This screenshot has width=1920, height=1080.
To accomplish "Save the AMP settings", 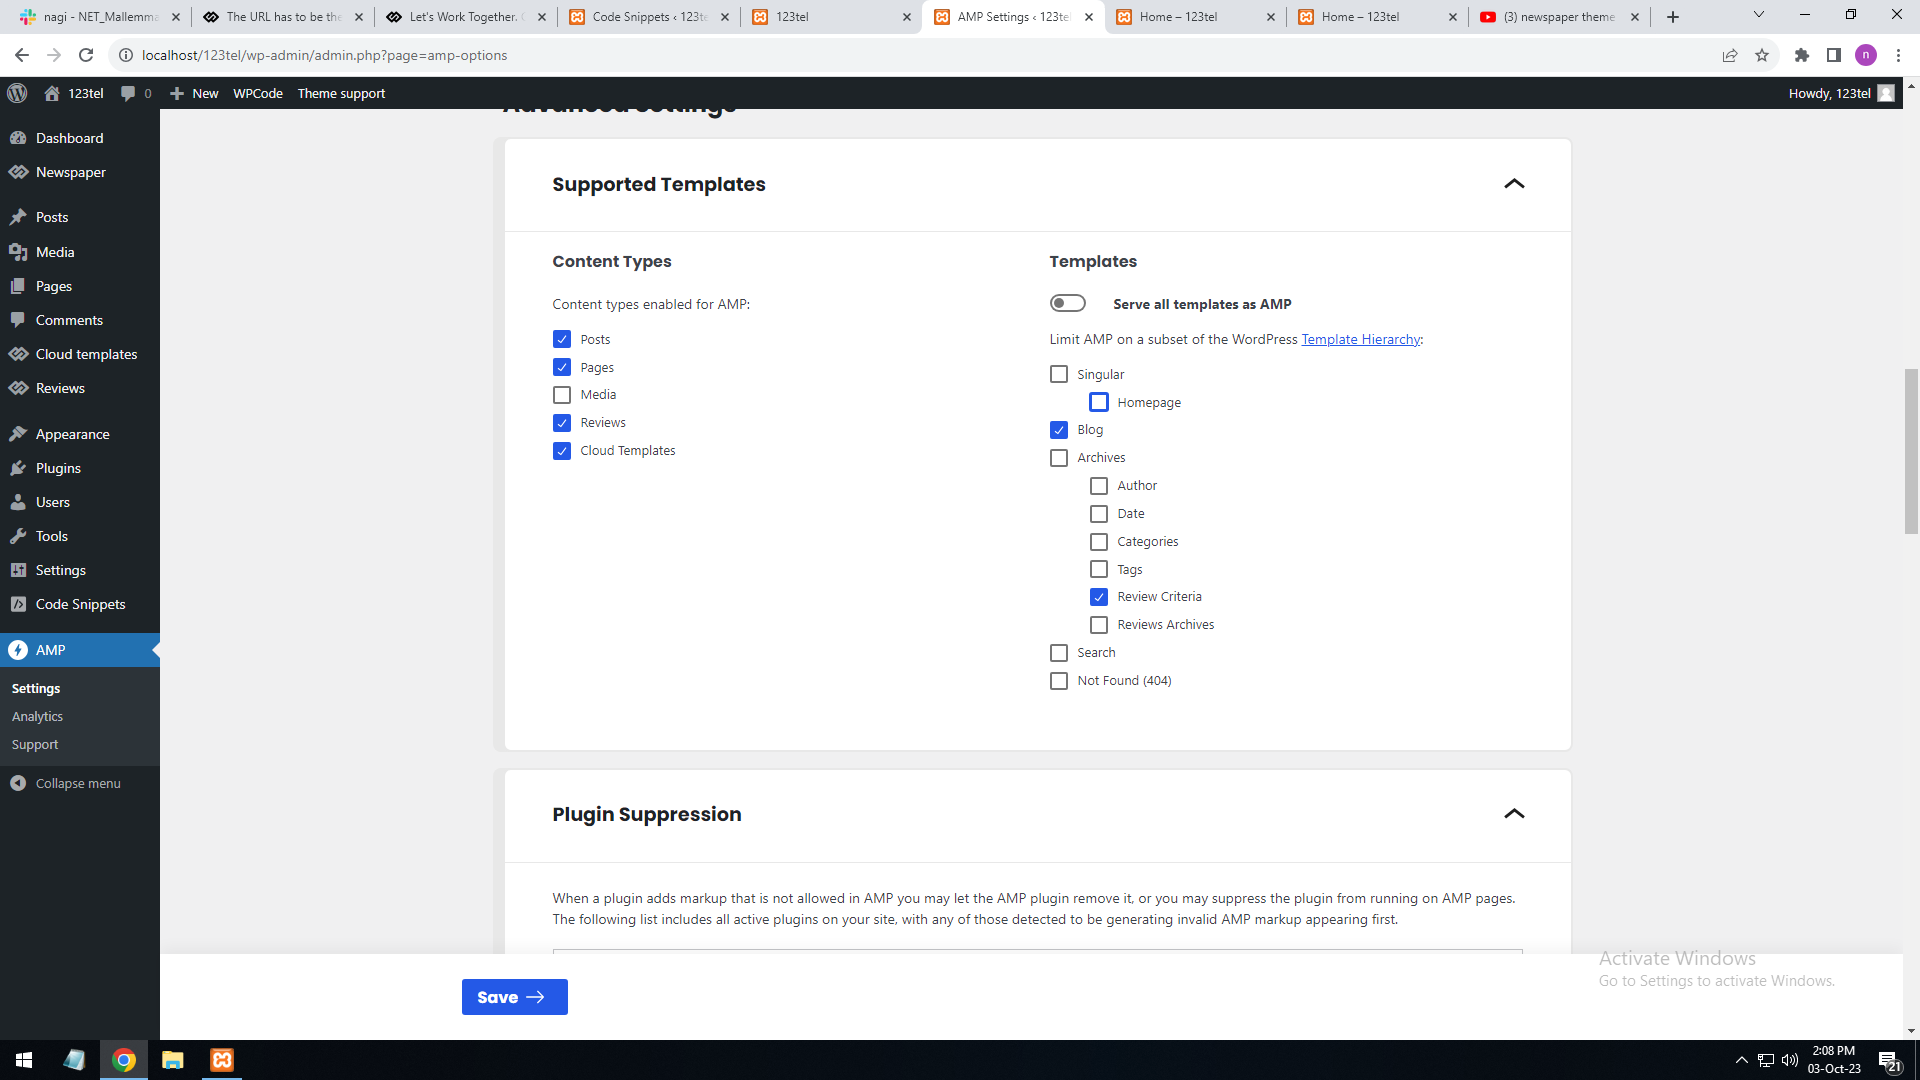I will point(514,997).
